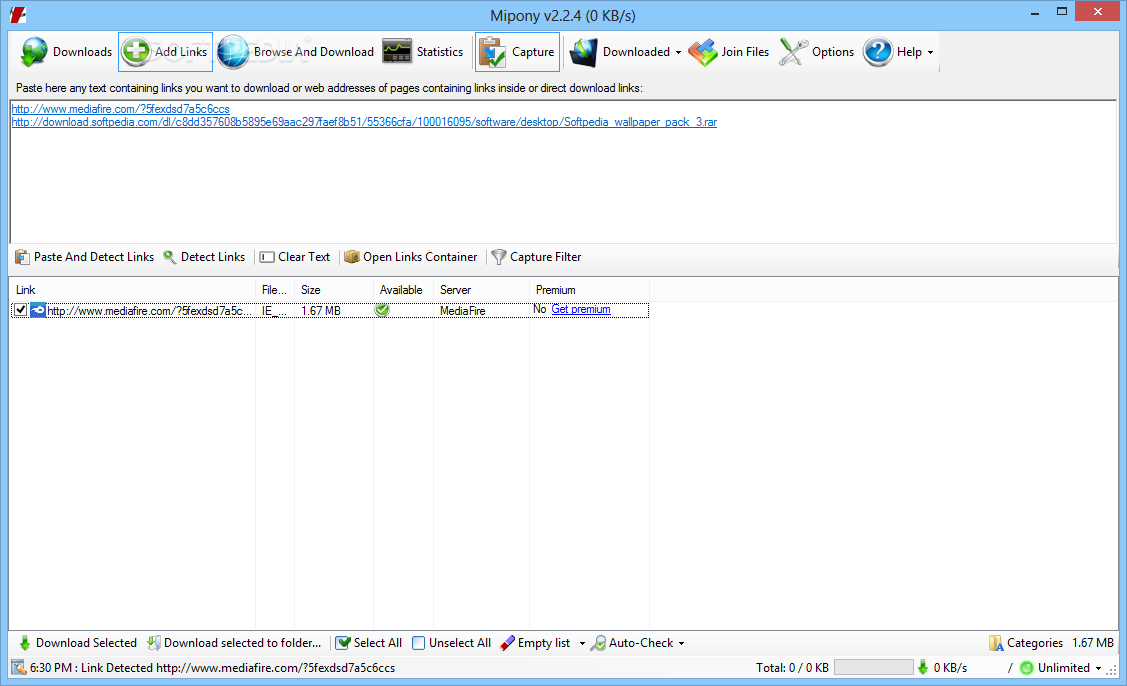Click the Mipony logo in title bar
Screen dimensions: 1127x686
pos(19,14)
